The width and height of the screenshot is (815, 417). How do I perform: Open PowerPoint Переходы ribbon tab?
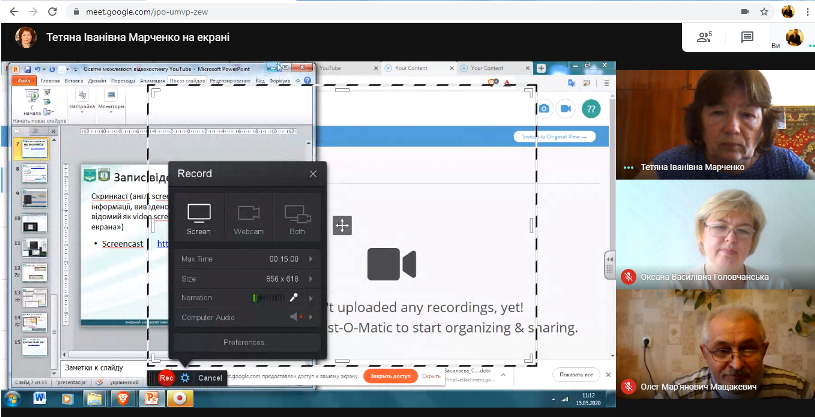[x=123, y=81]
